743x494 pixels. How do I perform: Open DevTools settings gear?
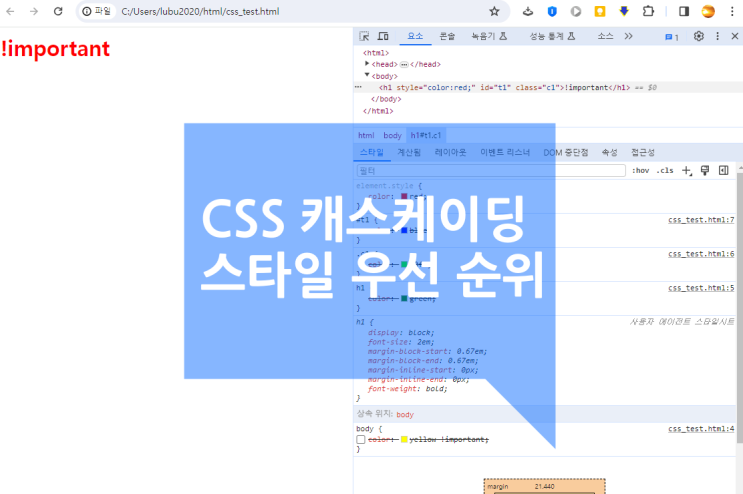[698, 36]
